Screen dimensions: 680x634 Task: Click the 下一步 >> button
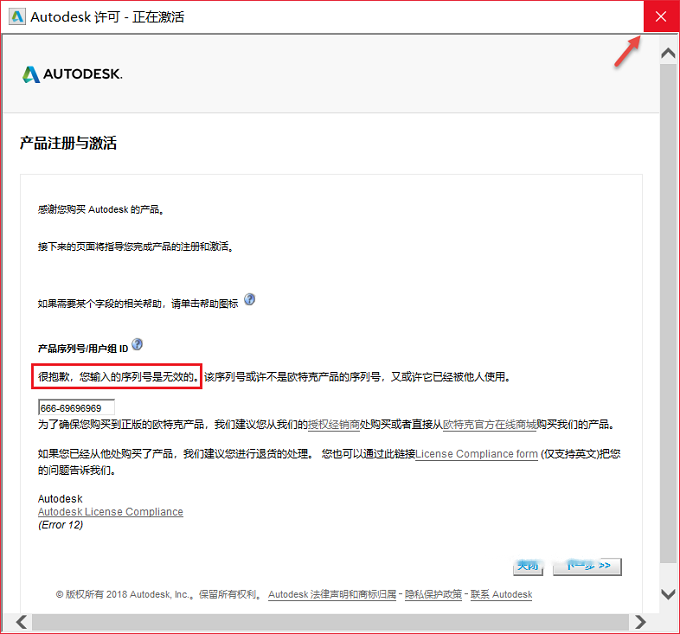tap(587, 566)
